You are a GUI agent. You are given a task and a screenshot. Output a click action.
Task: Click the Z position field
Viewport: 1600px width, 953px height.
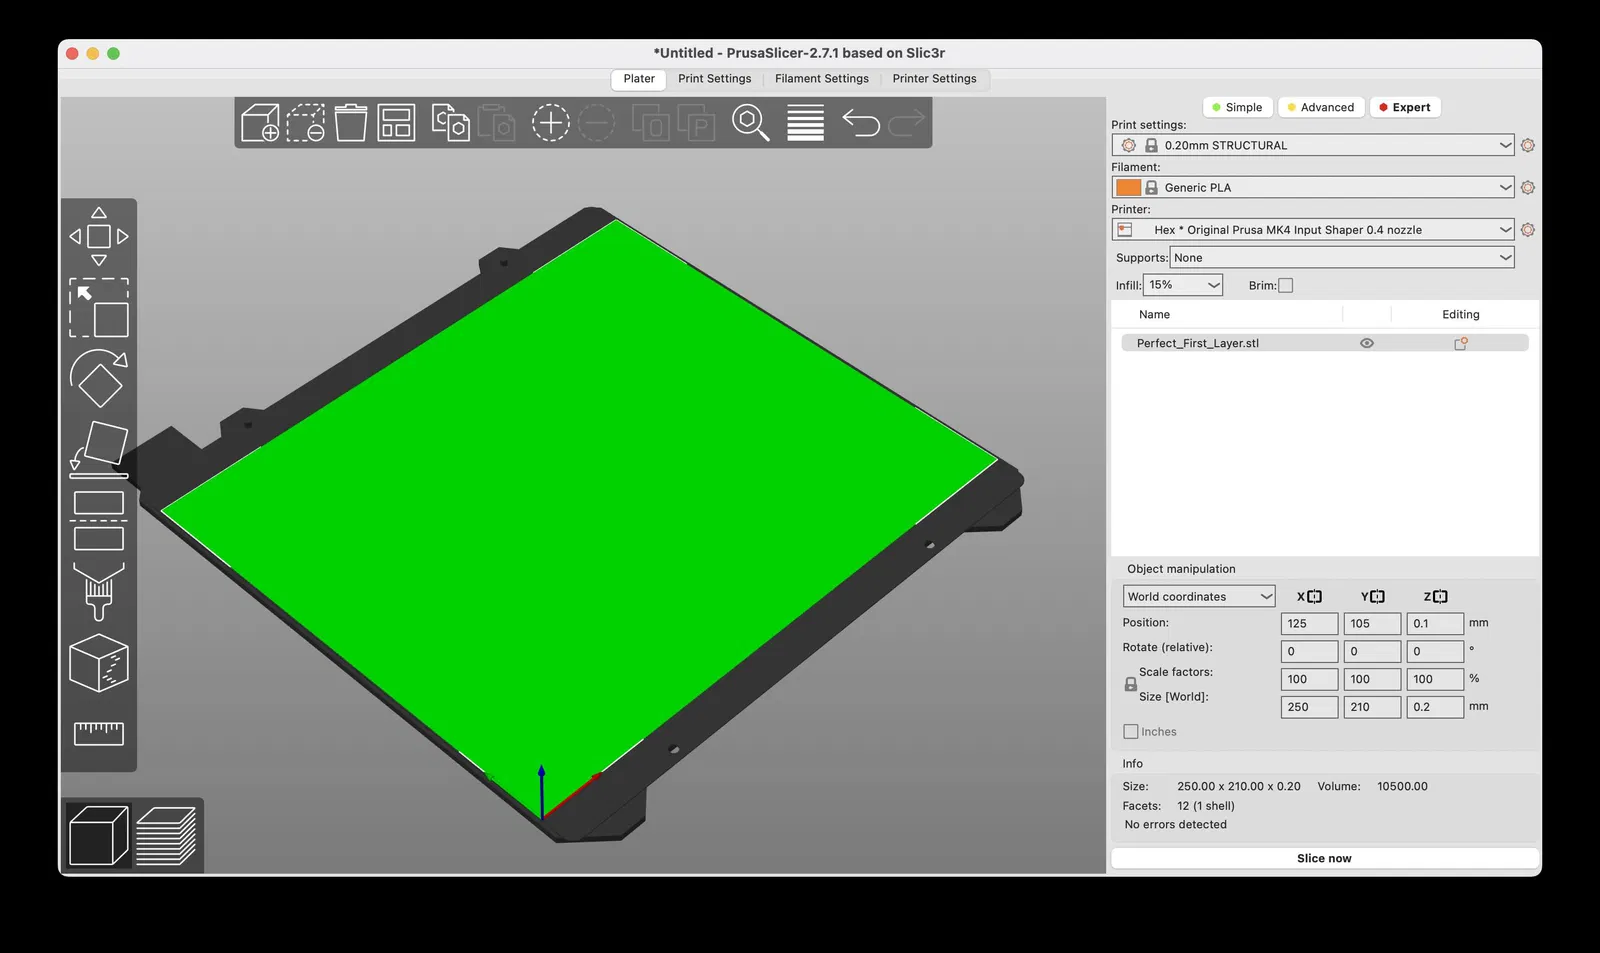(x=1435, y=623)
